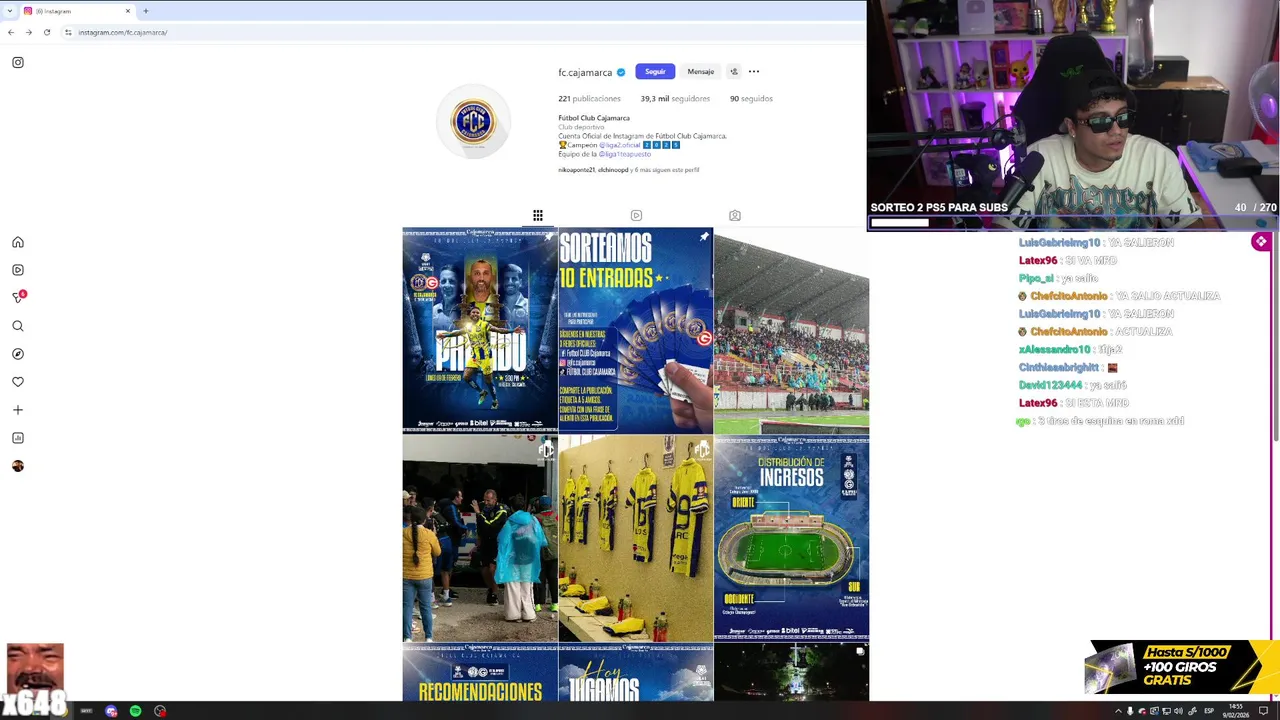Click chat username David123444
Viewport: 1280px width, 720px height.
coord(1051,385)
